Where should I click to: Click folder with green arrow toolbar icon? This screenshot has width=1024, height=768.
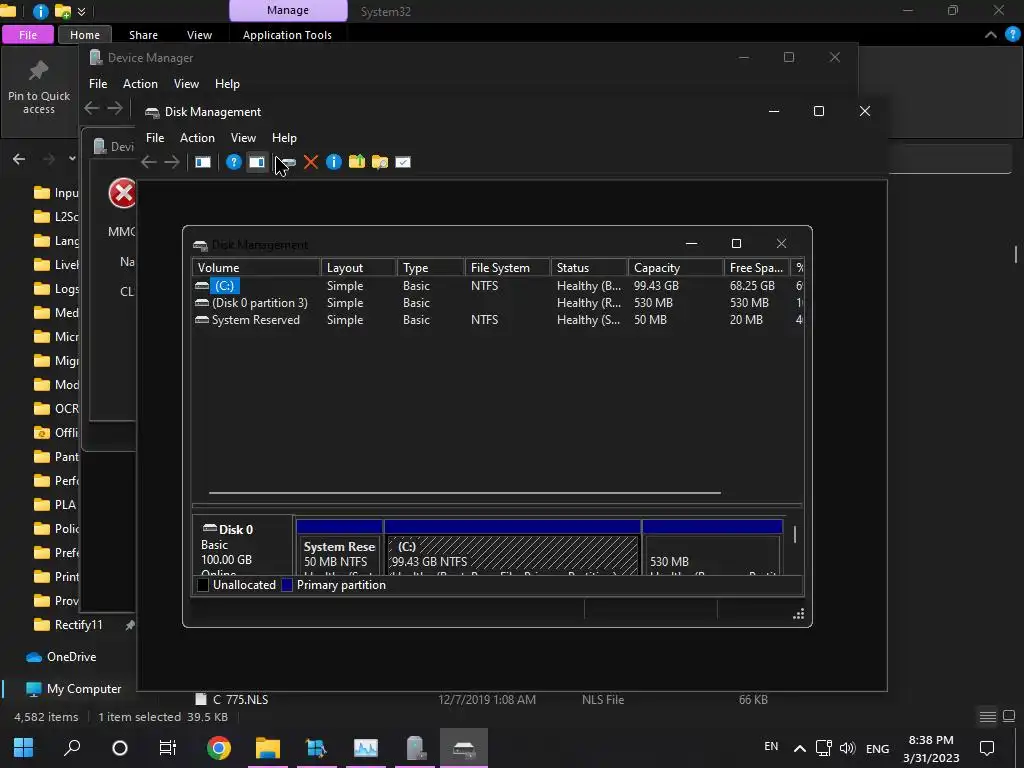pyautogui.click(x=357, y=161)
